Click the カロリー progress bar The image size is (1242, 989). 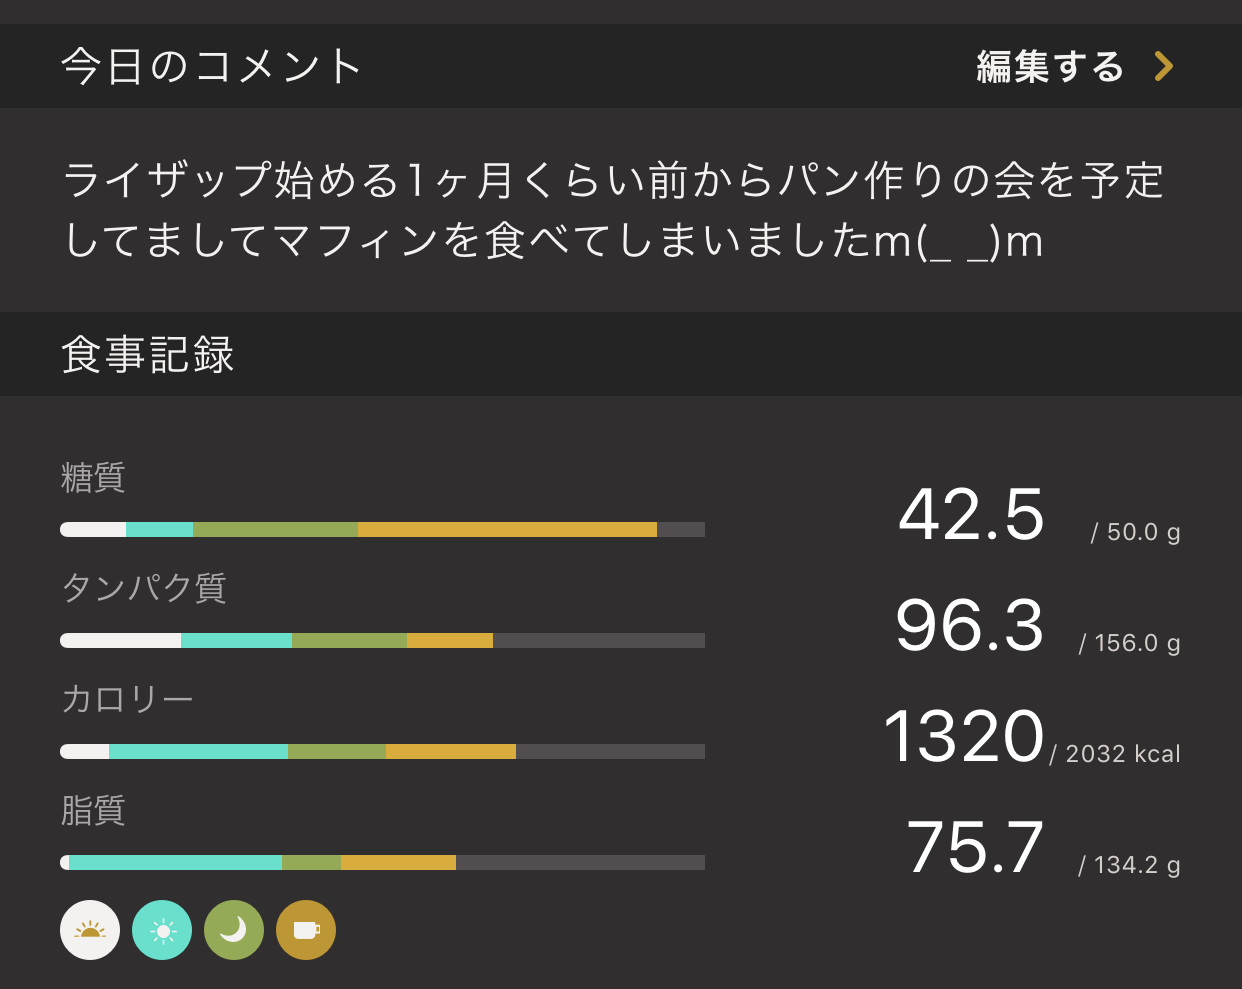click(382, 751)
